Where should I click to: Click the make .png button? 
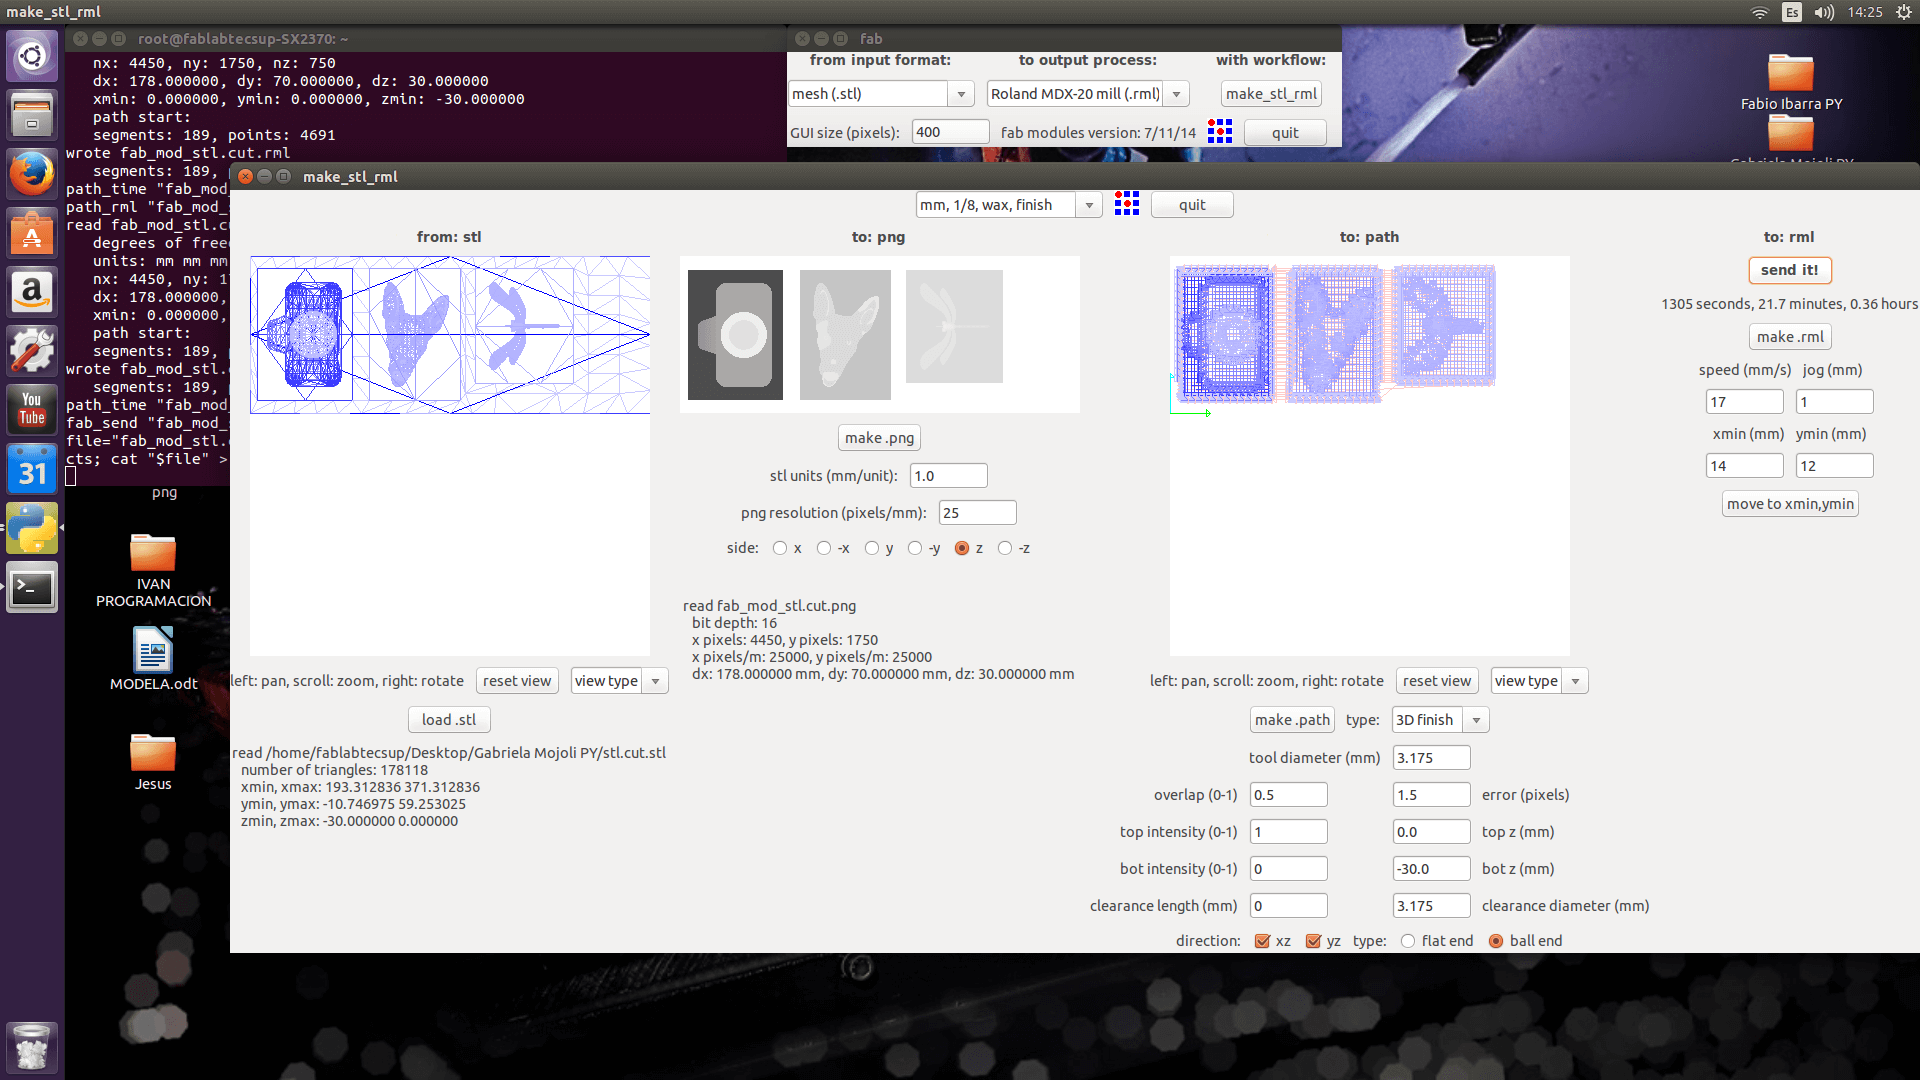click(879, 438)
